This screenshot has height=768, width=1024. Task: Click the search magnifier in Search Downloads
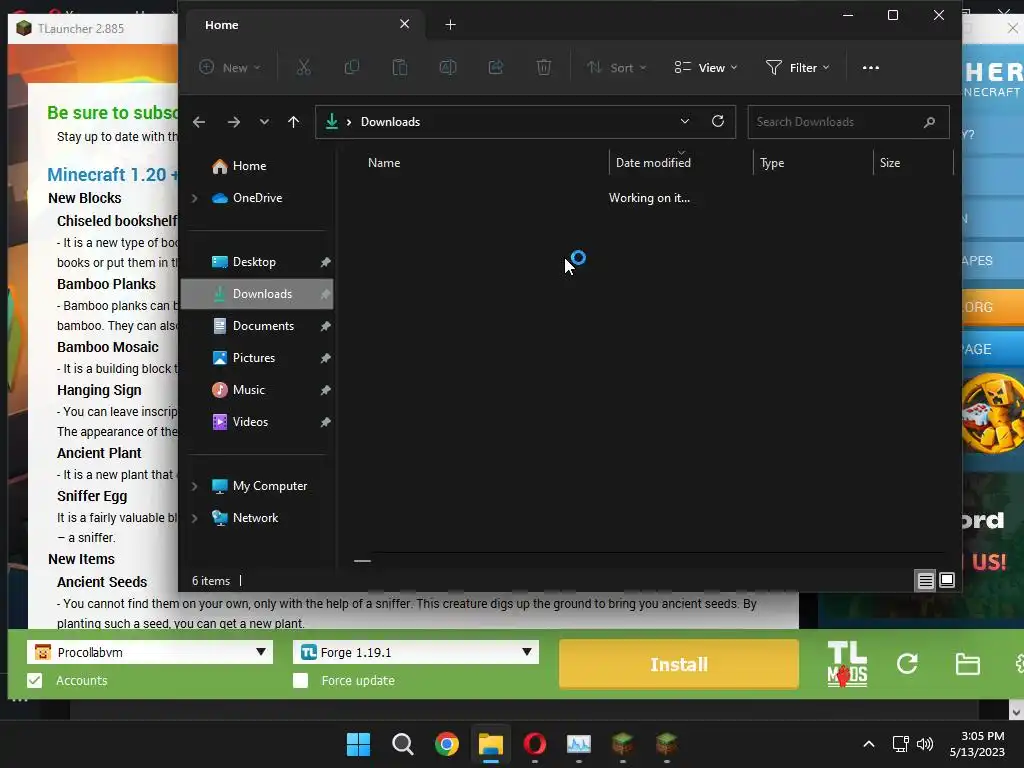[x=929, y=122]
